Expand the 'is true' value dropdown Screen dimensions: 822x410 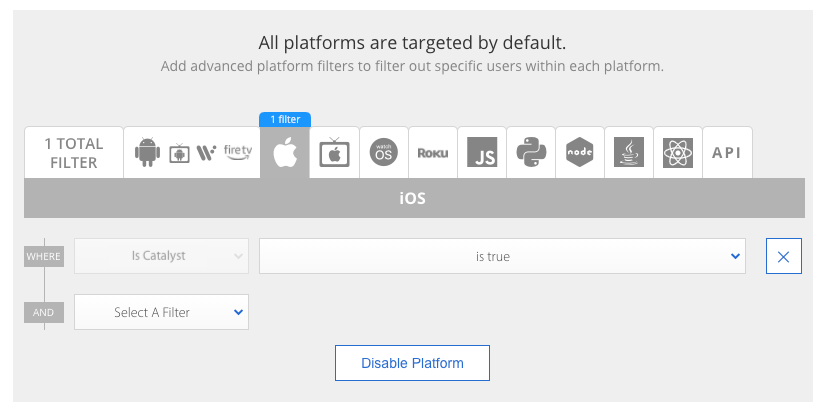[x=502, y=256]
